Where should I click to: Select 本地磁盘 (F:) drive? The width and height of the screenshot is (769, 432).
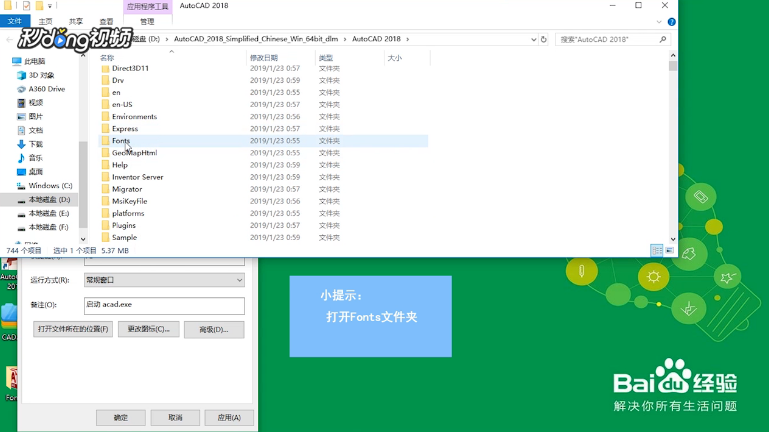pos(49,227)
